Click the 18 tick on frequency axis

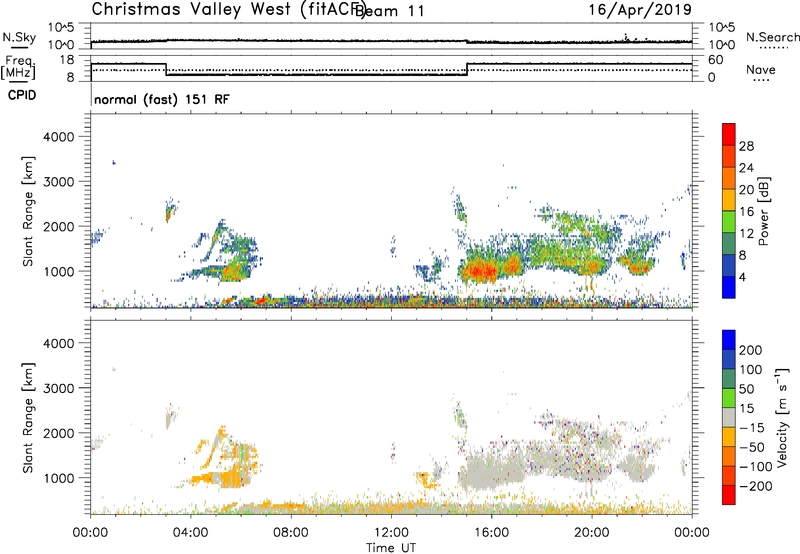point(67,60)
